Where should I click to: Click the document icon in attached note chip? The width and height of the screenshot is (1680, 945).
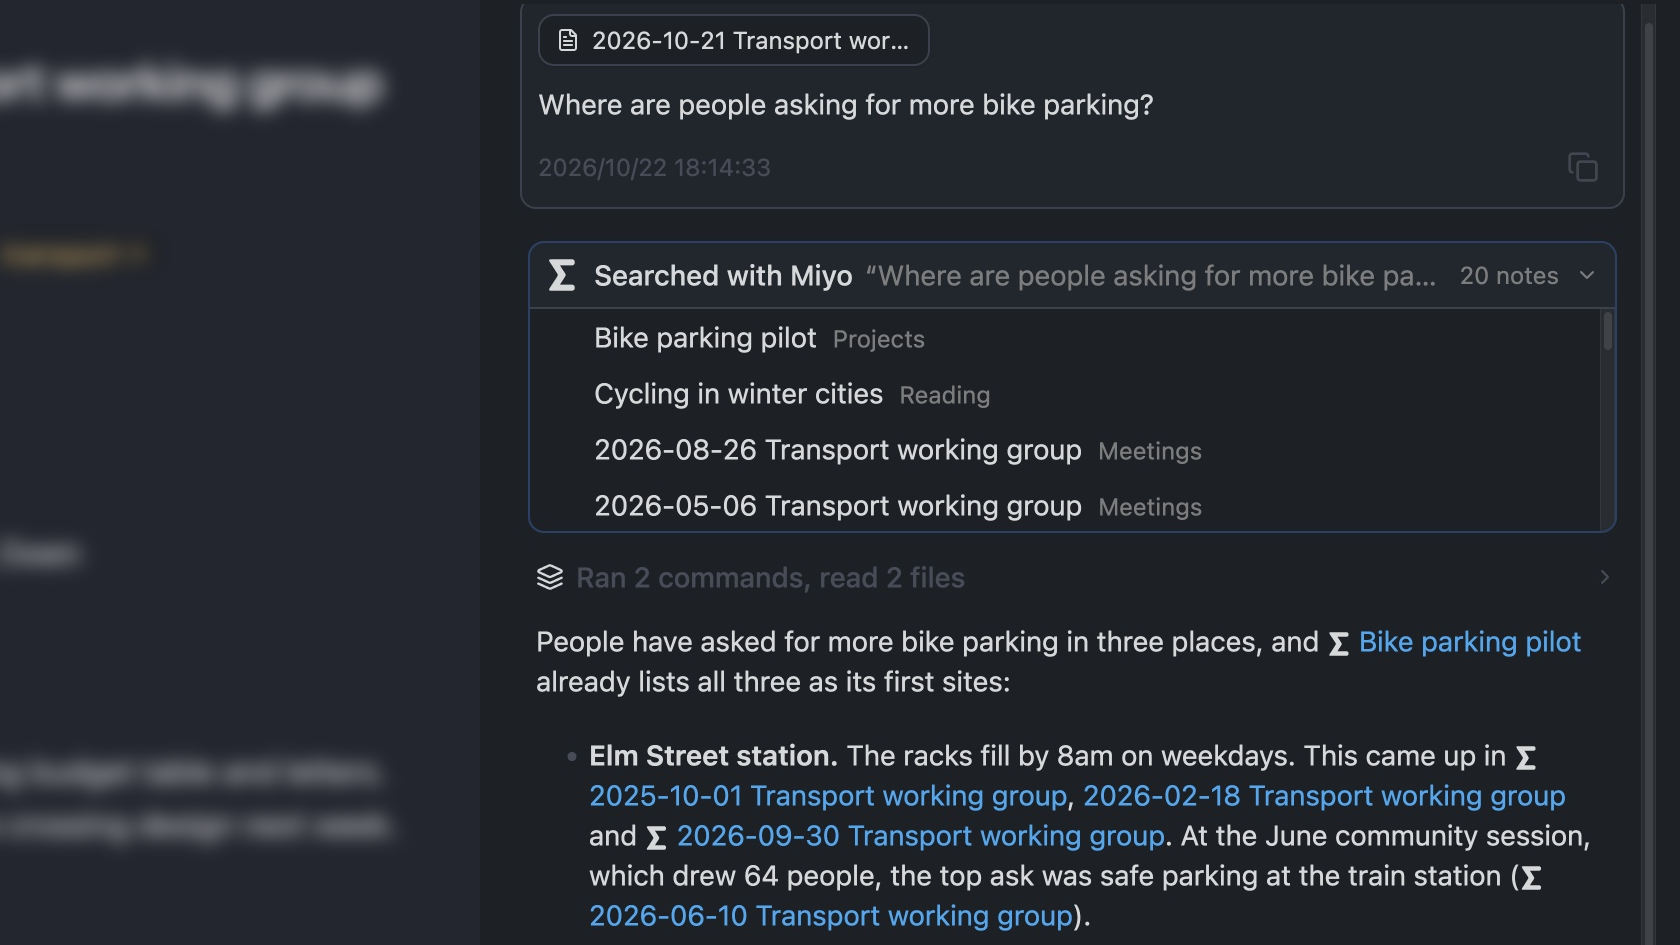pyautogui.click(x=568, y=40)
